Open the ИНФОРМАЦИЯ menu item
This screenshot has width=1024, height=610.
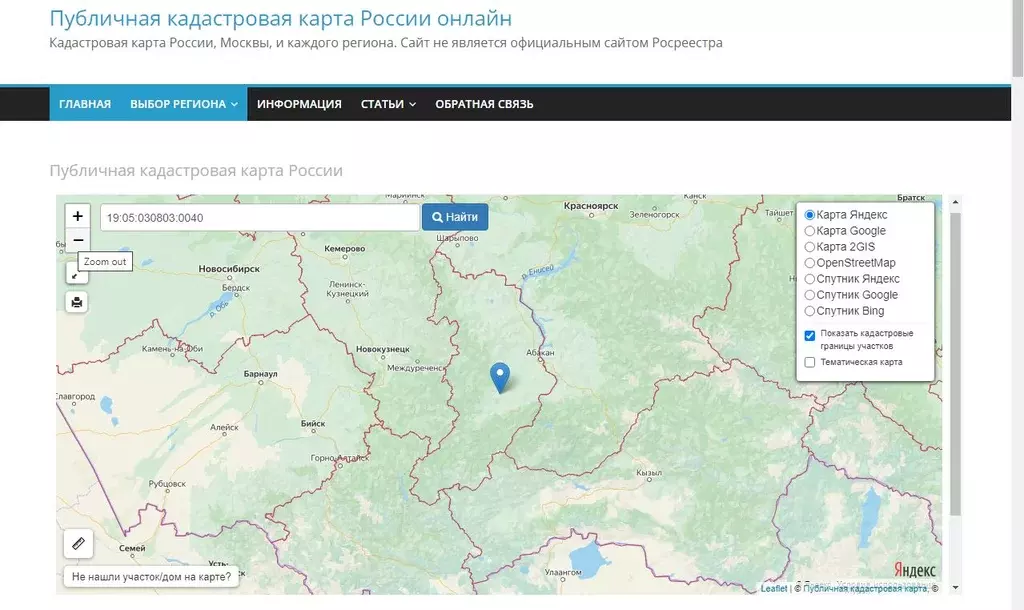click(x=299, y=104)
